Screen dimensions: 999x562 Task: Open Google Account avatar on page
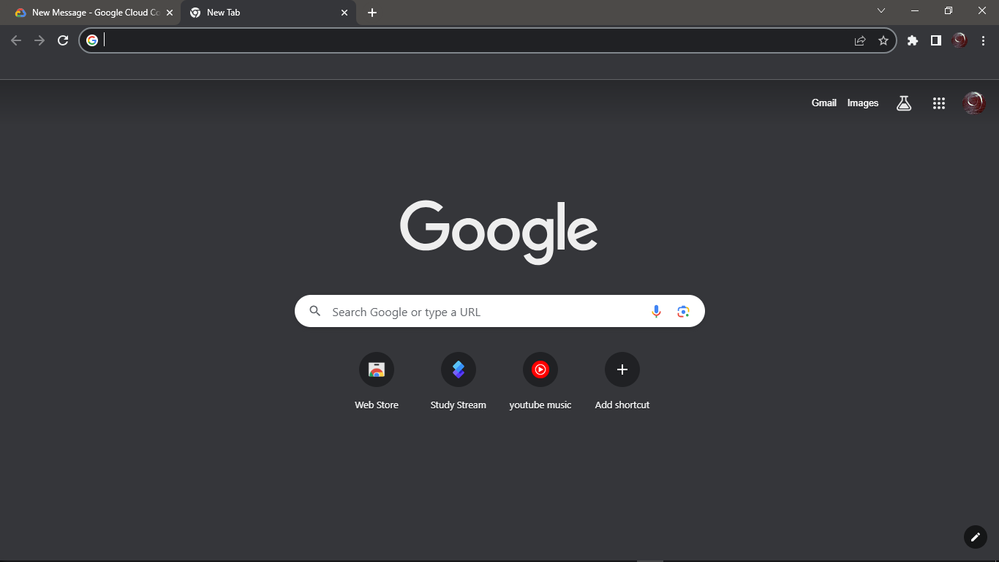point(974,103)
